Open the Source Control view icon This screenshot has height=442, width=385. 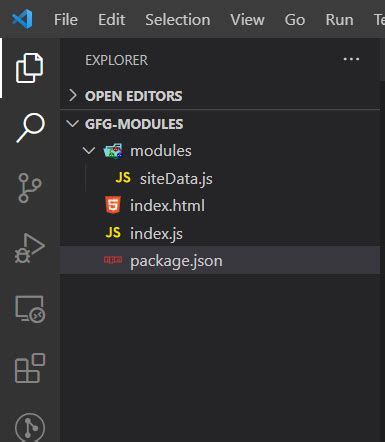(x=29, y=188)
